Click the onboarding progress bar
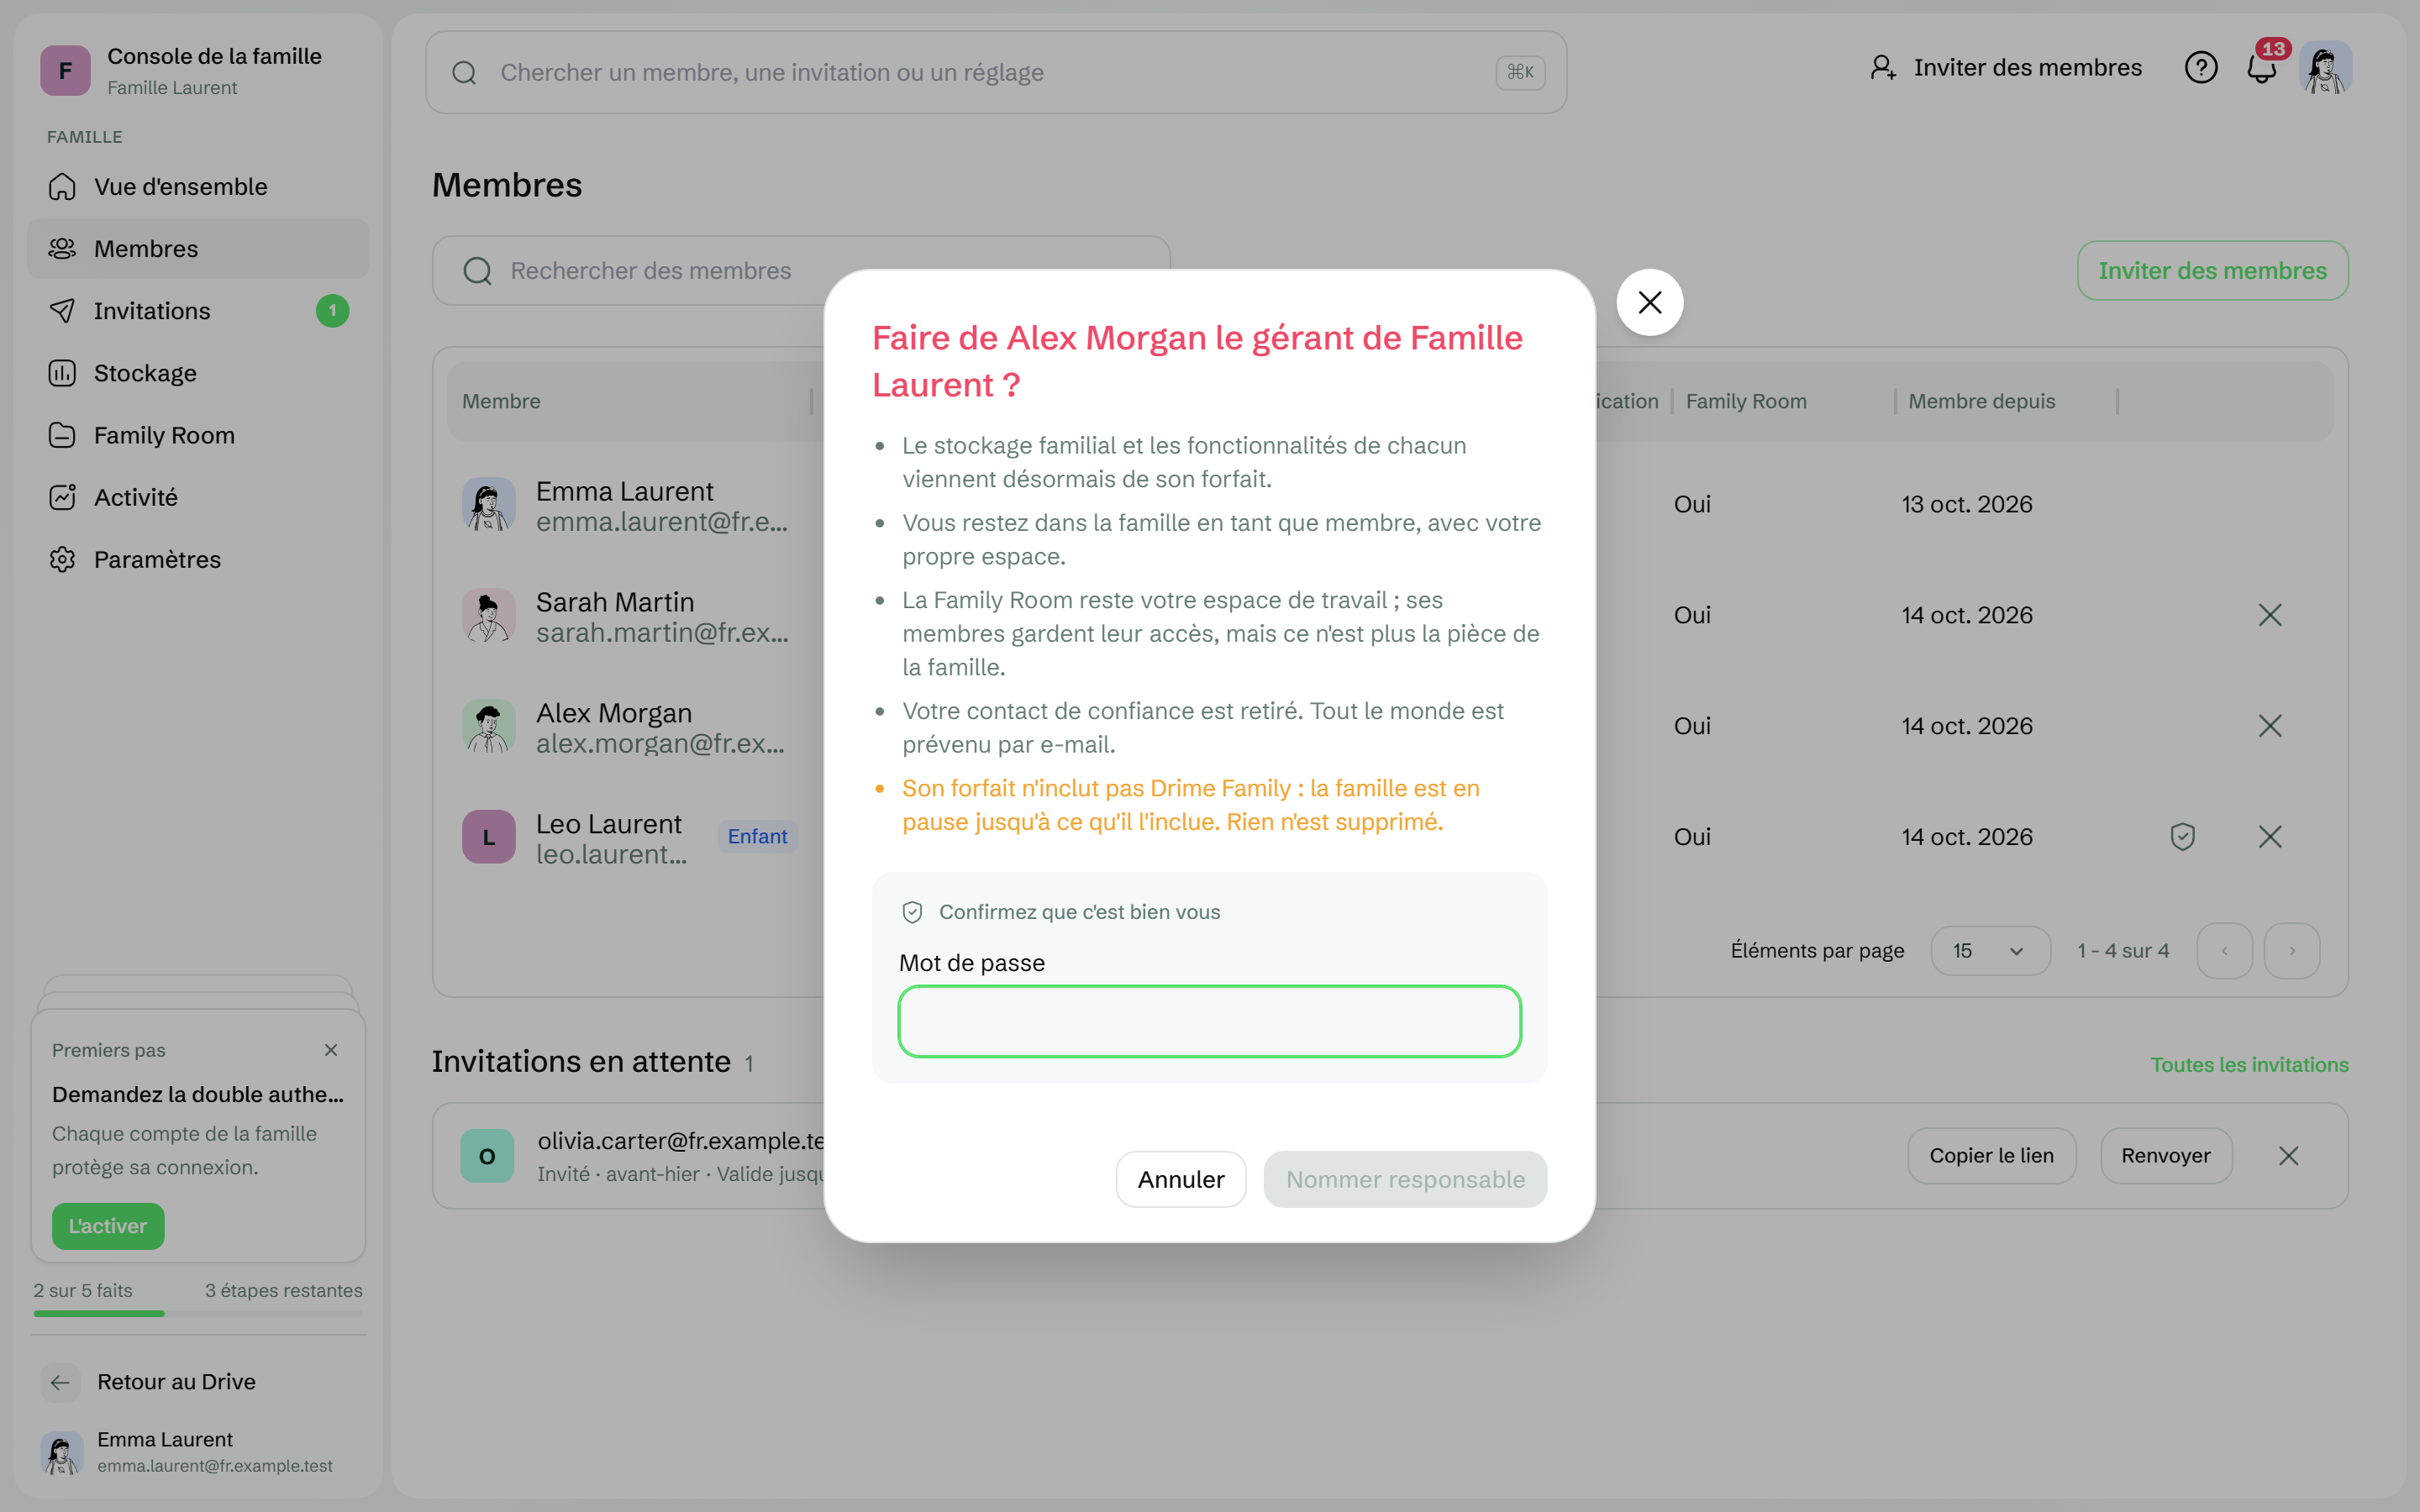The height and width of the screenshot is (1512, 2420). (x=198, y=1314)
